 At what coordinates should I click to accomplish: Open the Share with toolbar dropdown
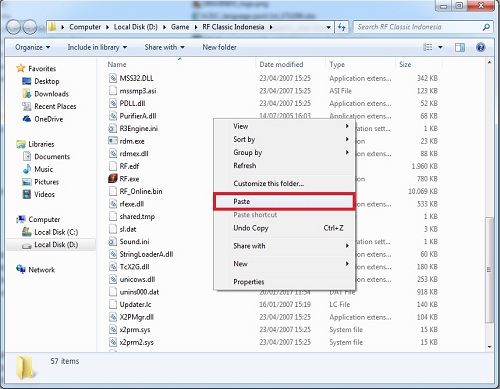coord(164,47)
